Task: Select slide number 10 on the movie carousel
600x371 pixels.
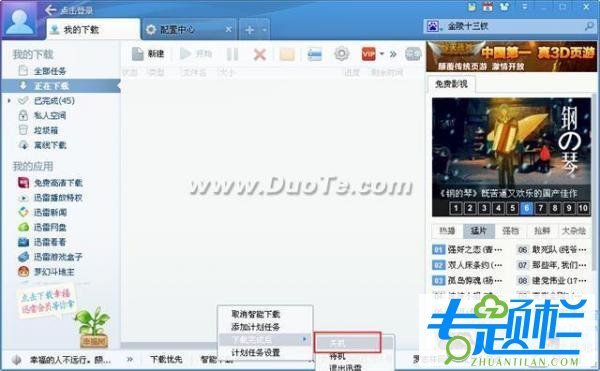Action: 583,208
